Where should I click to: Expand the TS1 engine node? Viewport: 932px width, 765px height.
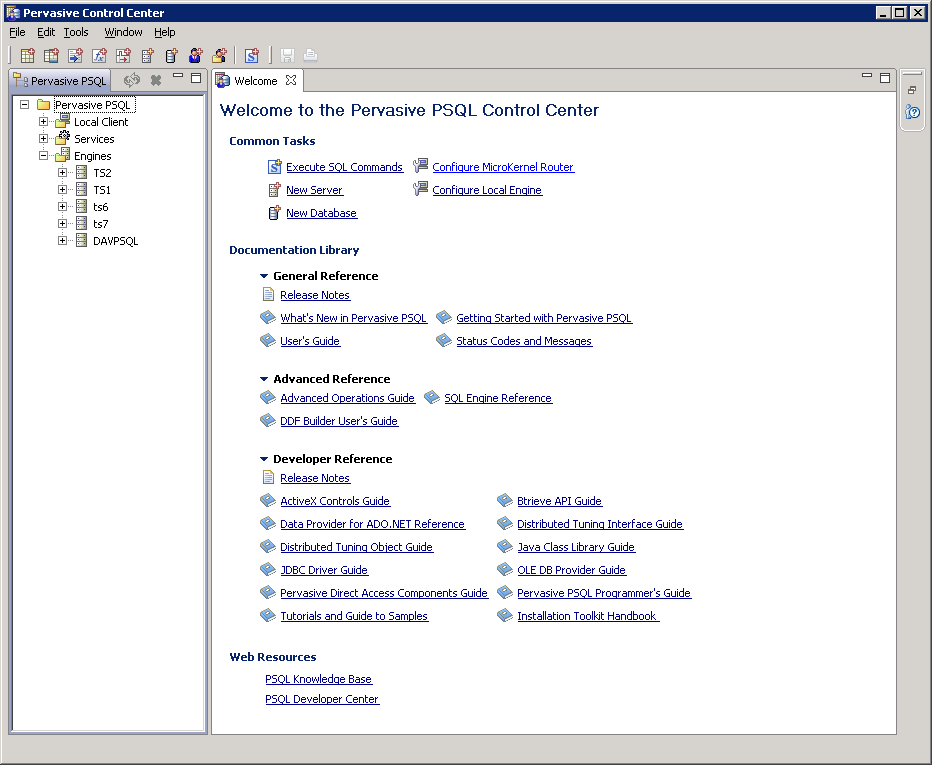click(x=62, y=190)
